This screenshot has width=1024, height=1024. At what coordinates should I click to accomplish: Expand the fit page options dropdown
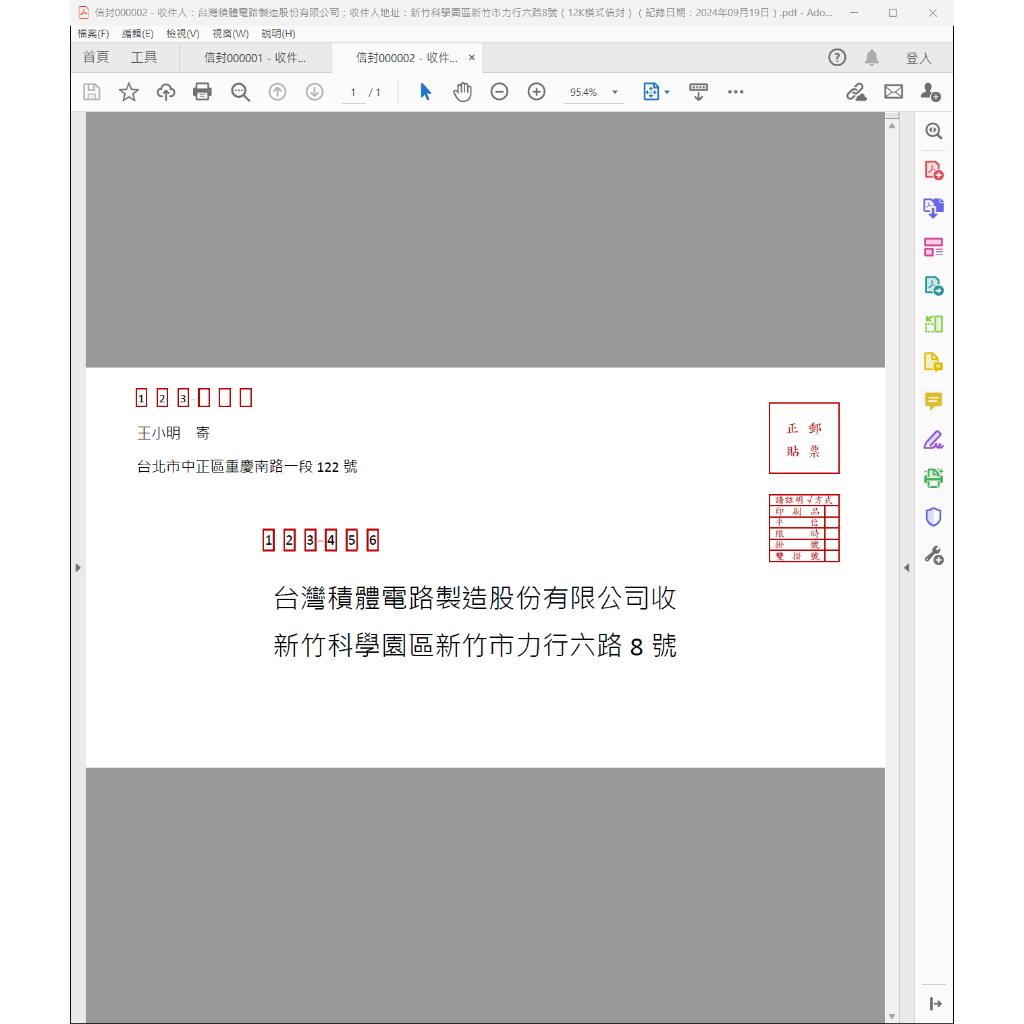tap(667, 92)
